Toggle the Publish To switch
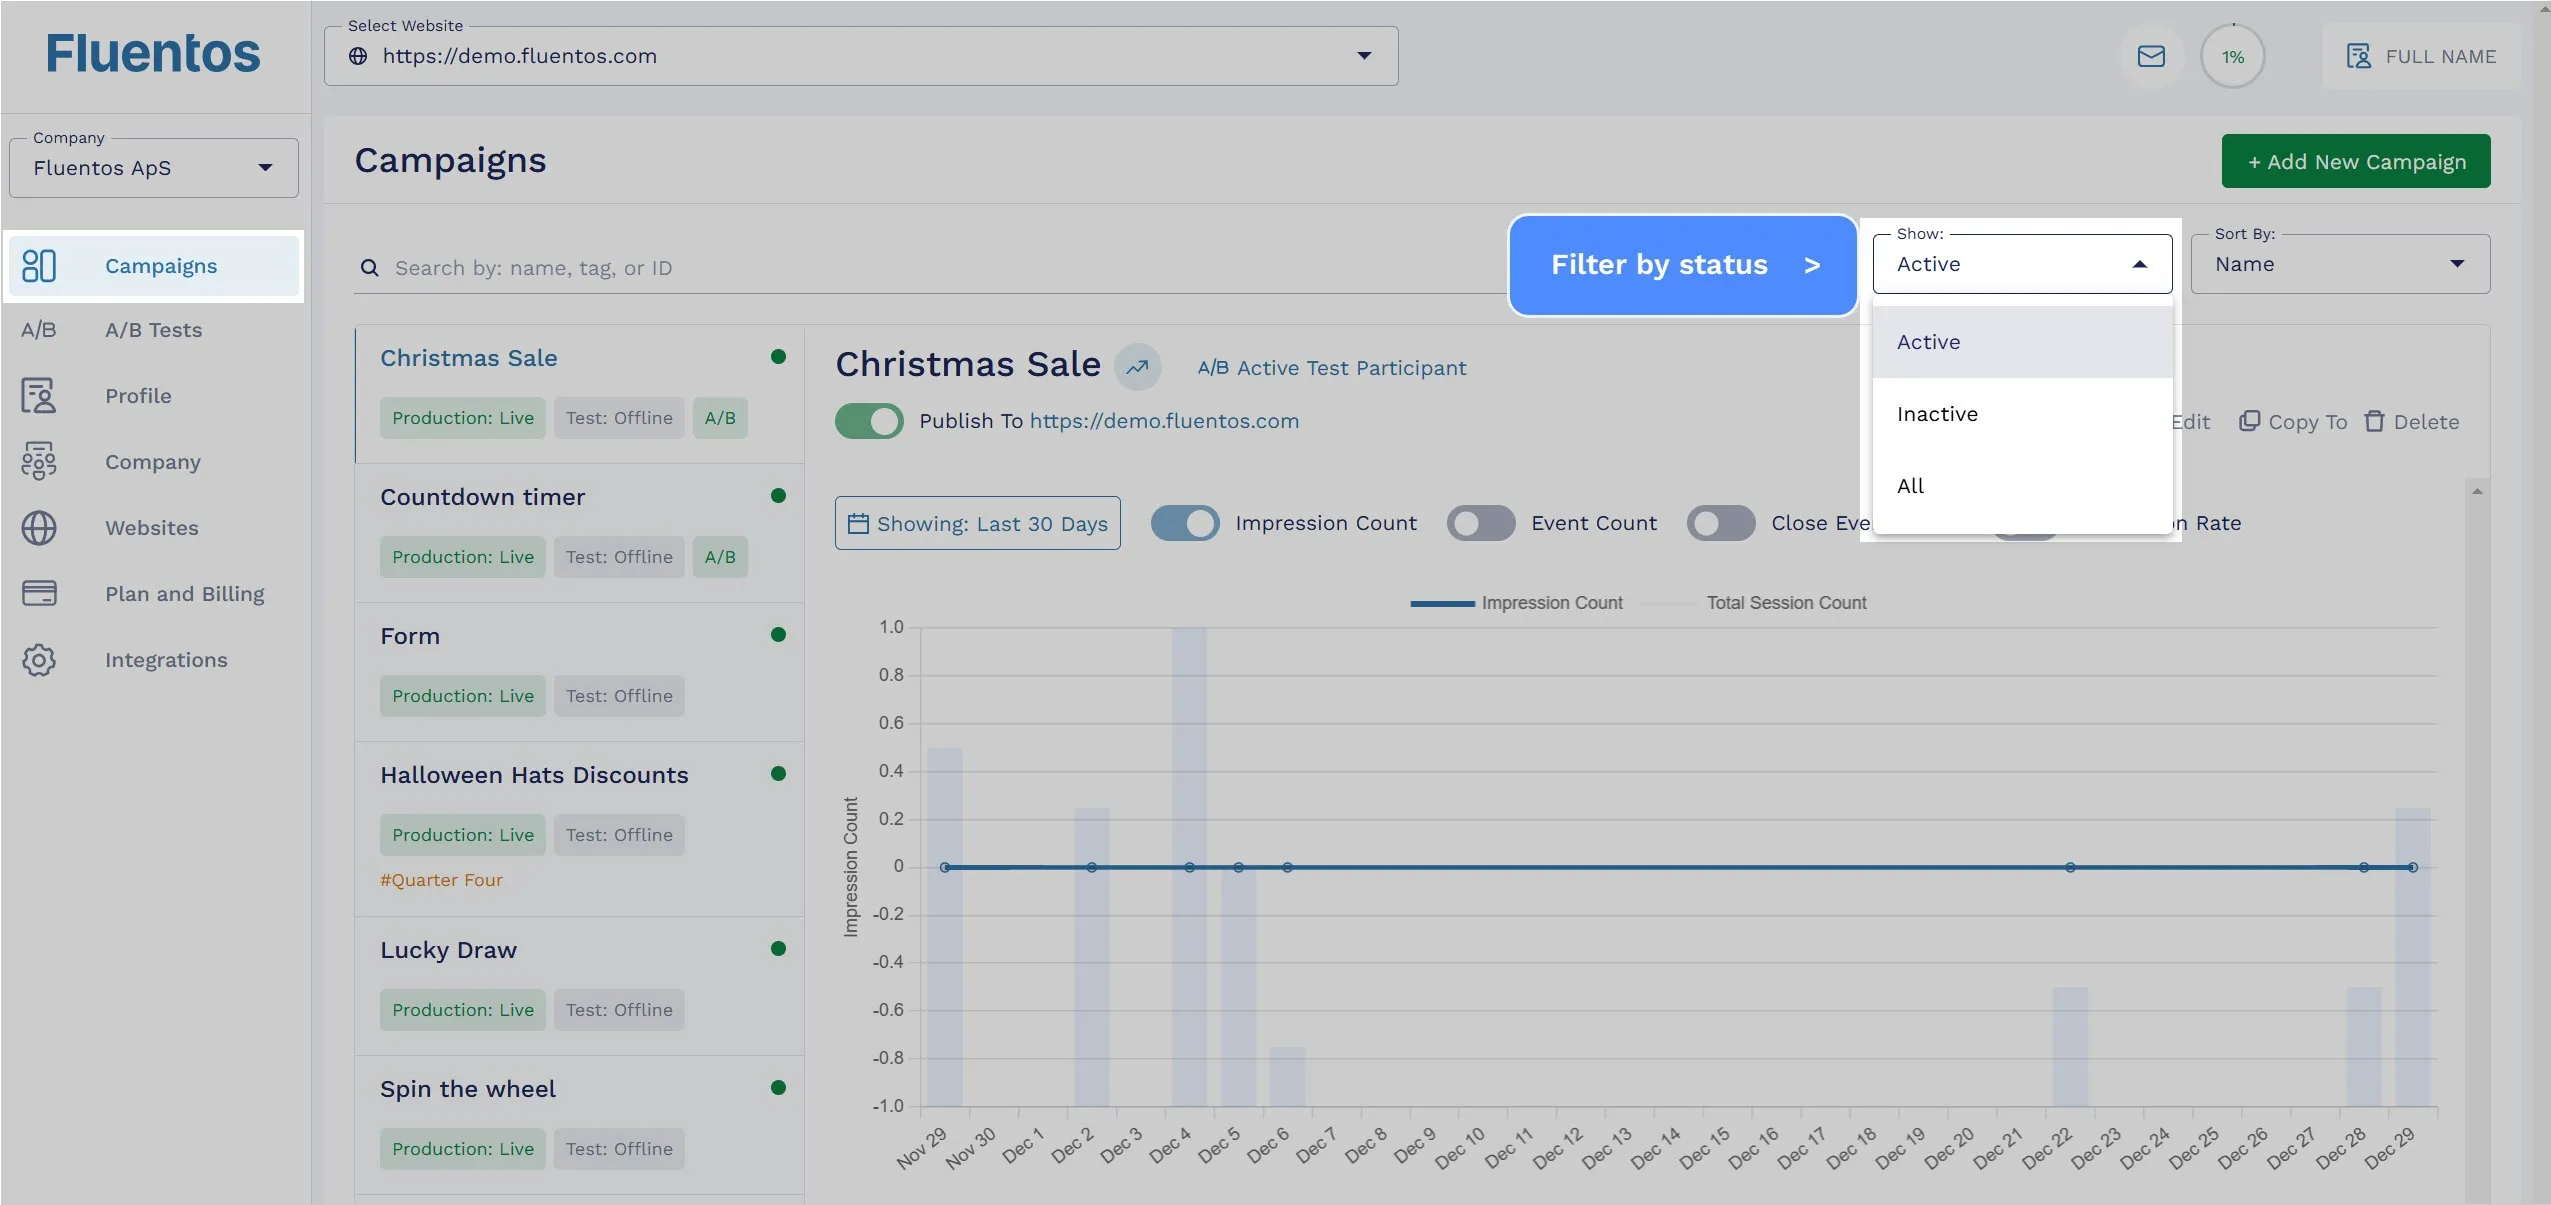Image resolution: width=2551 pixels, height=1205 pixels. tap(869, 421)
